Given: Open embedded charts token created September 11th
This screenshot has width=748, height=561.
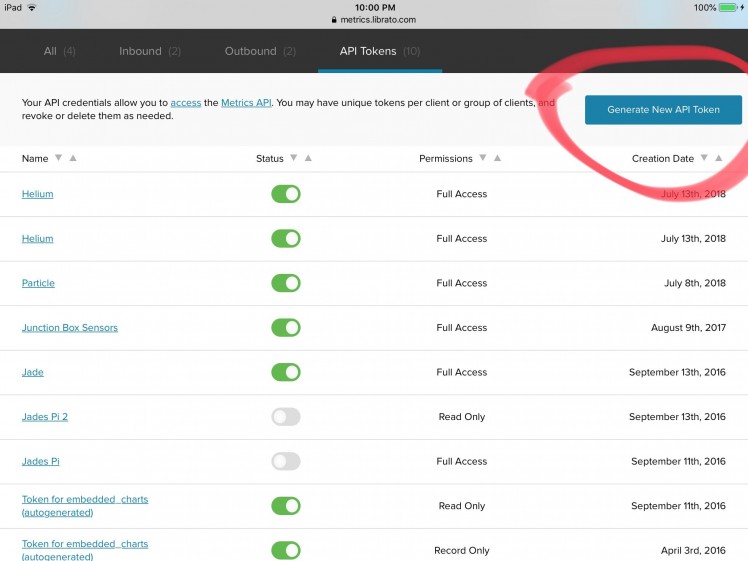Looking at the screenshot, I should 85,506.
